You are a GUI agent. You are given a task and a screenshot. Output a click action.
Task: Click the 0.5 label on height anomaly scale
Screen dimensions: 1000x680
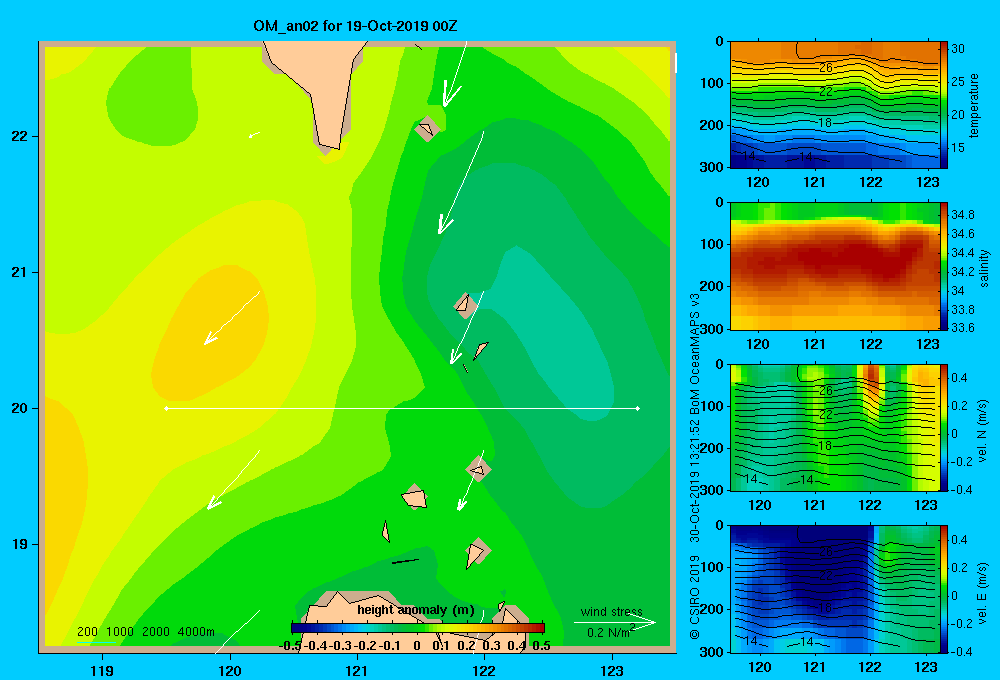(541, 646)
